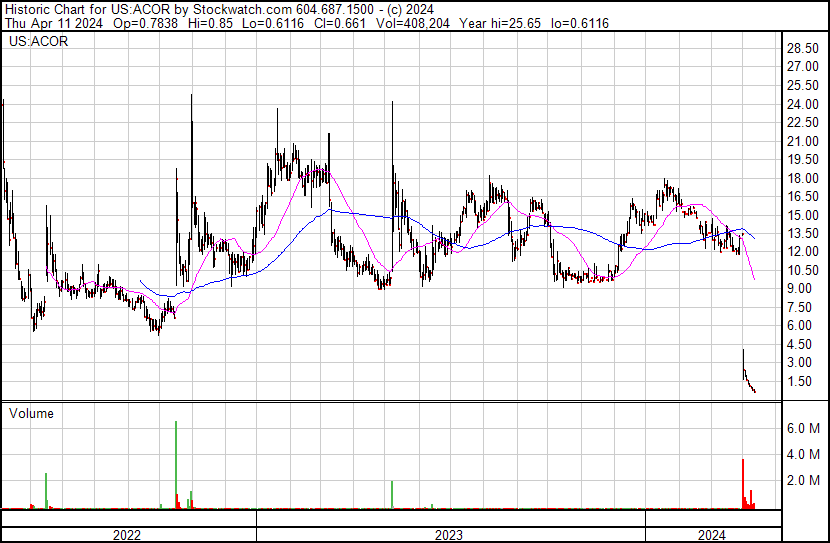The height and width of the screenshot is (543, 830).
Task: Click the Hi=0.85 daily high value
Action: [210, 23]
